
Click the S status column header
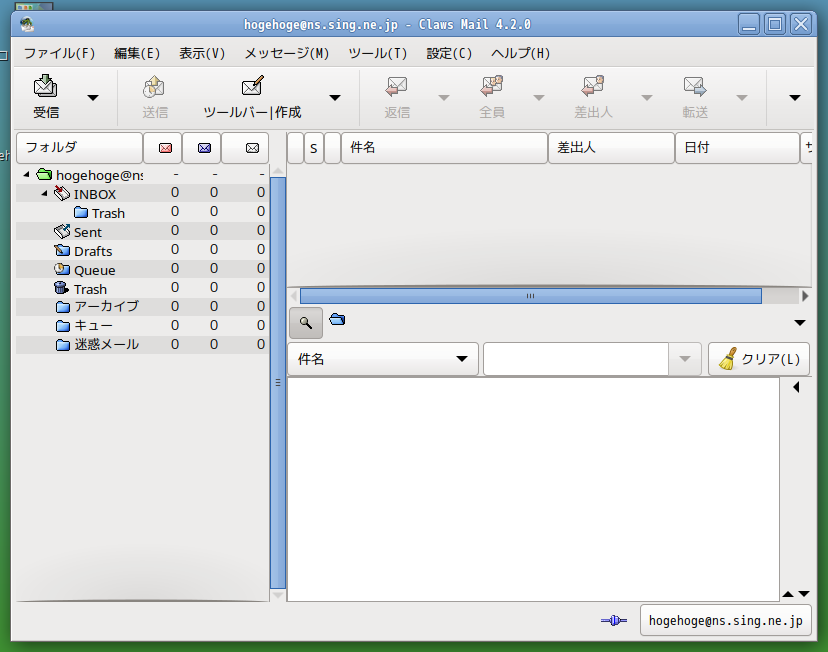314,148
